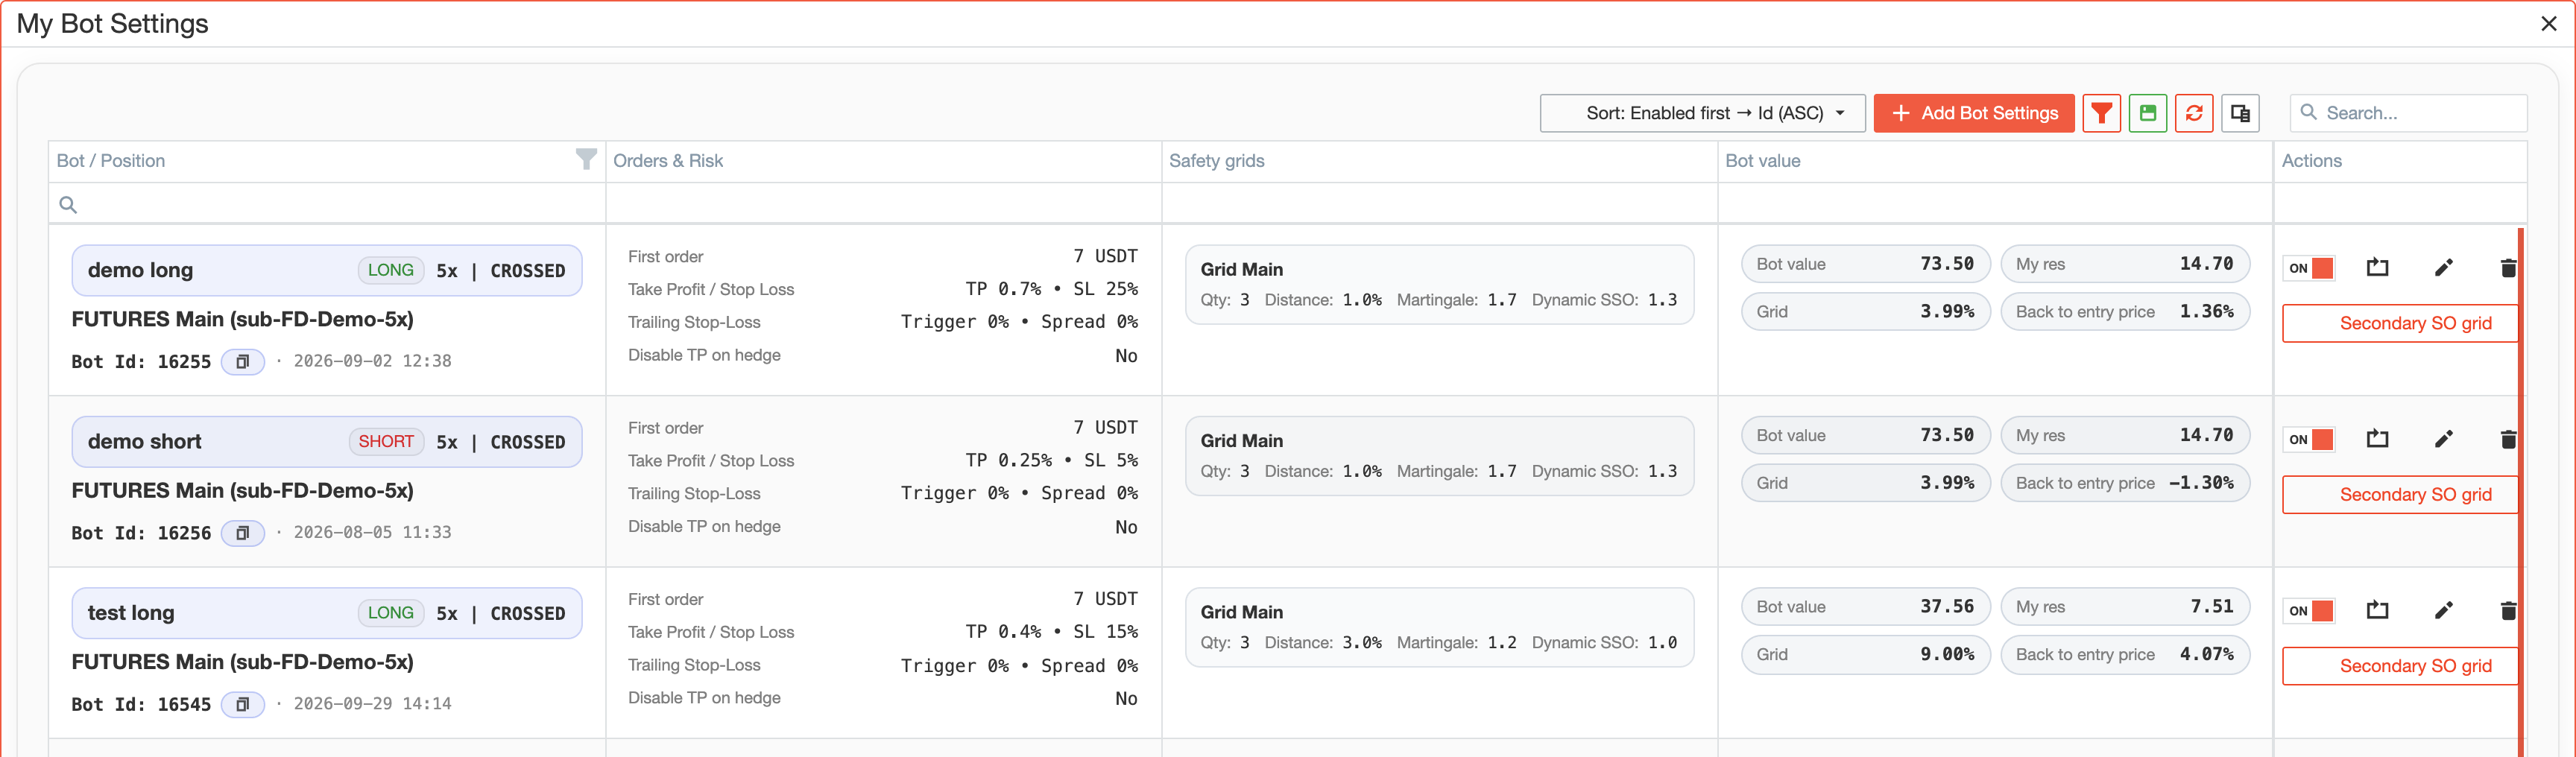2576x757 pixels.
Task: Edit demo short with the pencil icon
Action: 2443,438
